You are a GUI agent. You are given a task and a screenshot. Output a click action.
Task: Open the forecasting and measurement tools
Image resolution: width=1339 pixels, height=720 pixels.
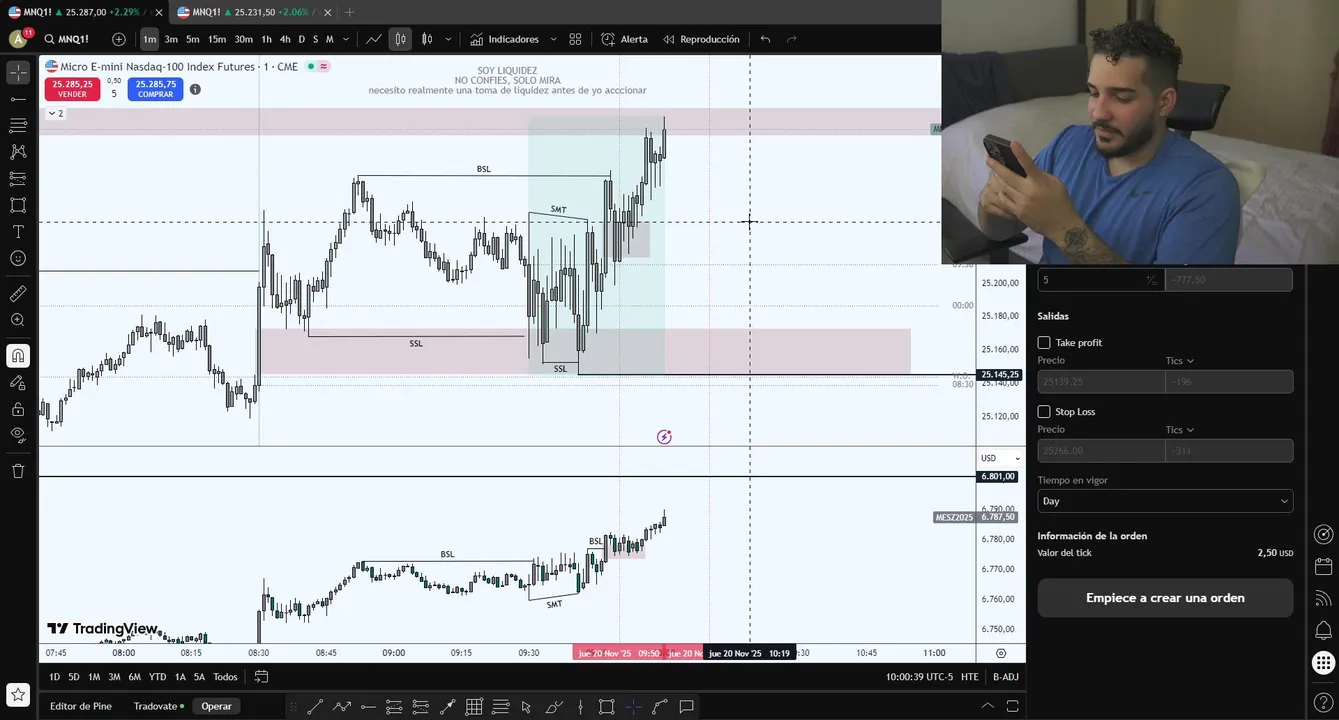click(18, 178)
